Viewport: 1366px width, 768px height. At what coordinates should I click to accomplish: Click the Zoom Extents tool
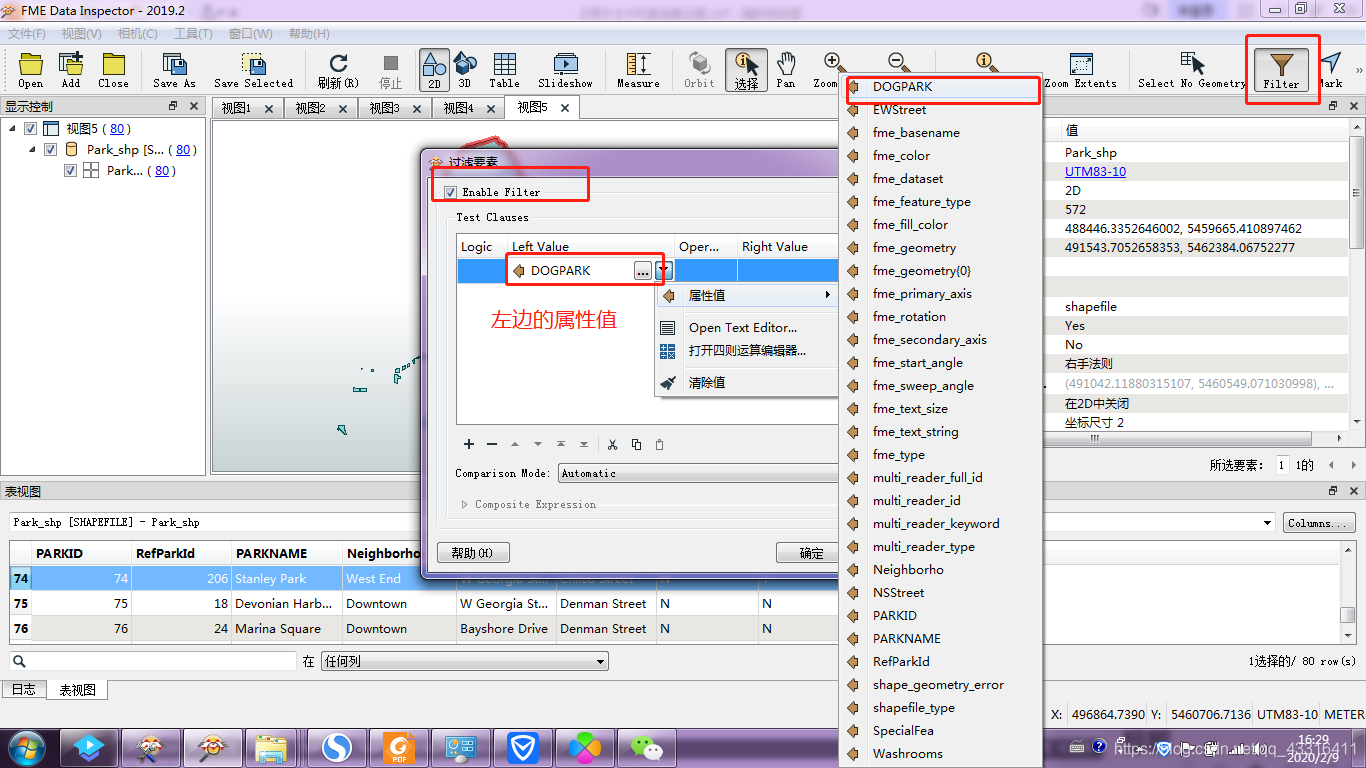click(x=1081, y=69)
